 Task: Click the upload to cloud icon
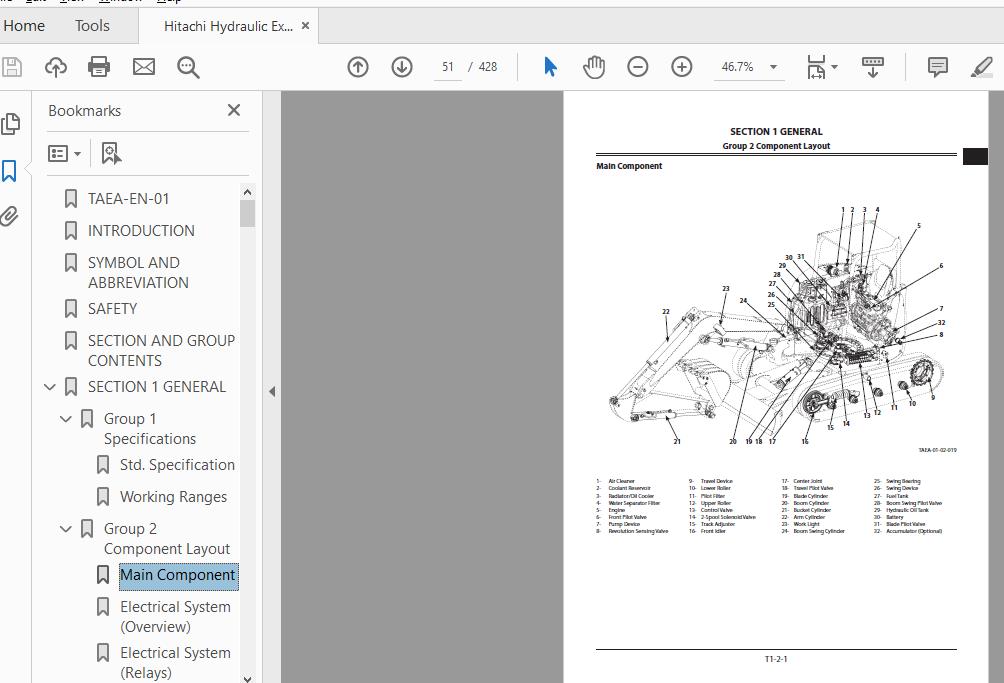tap(56, 67)
